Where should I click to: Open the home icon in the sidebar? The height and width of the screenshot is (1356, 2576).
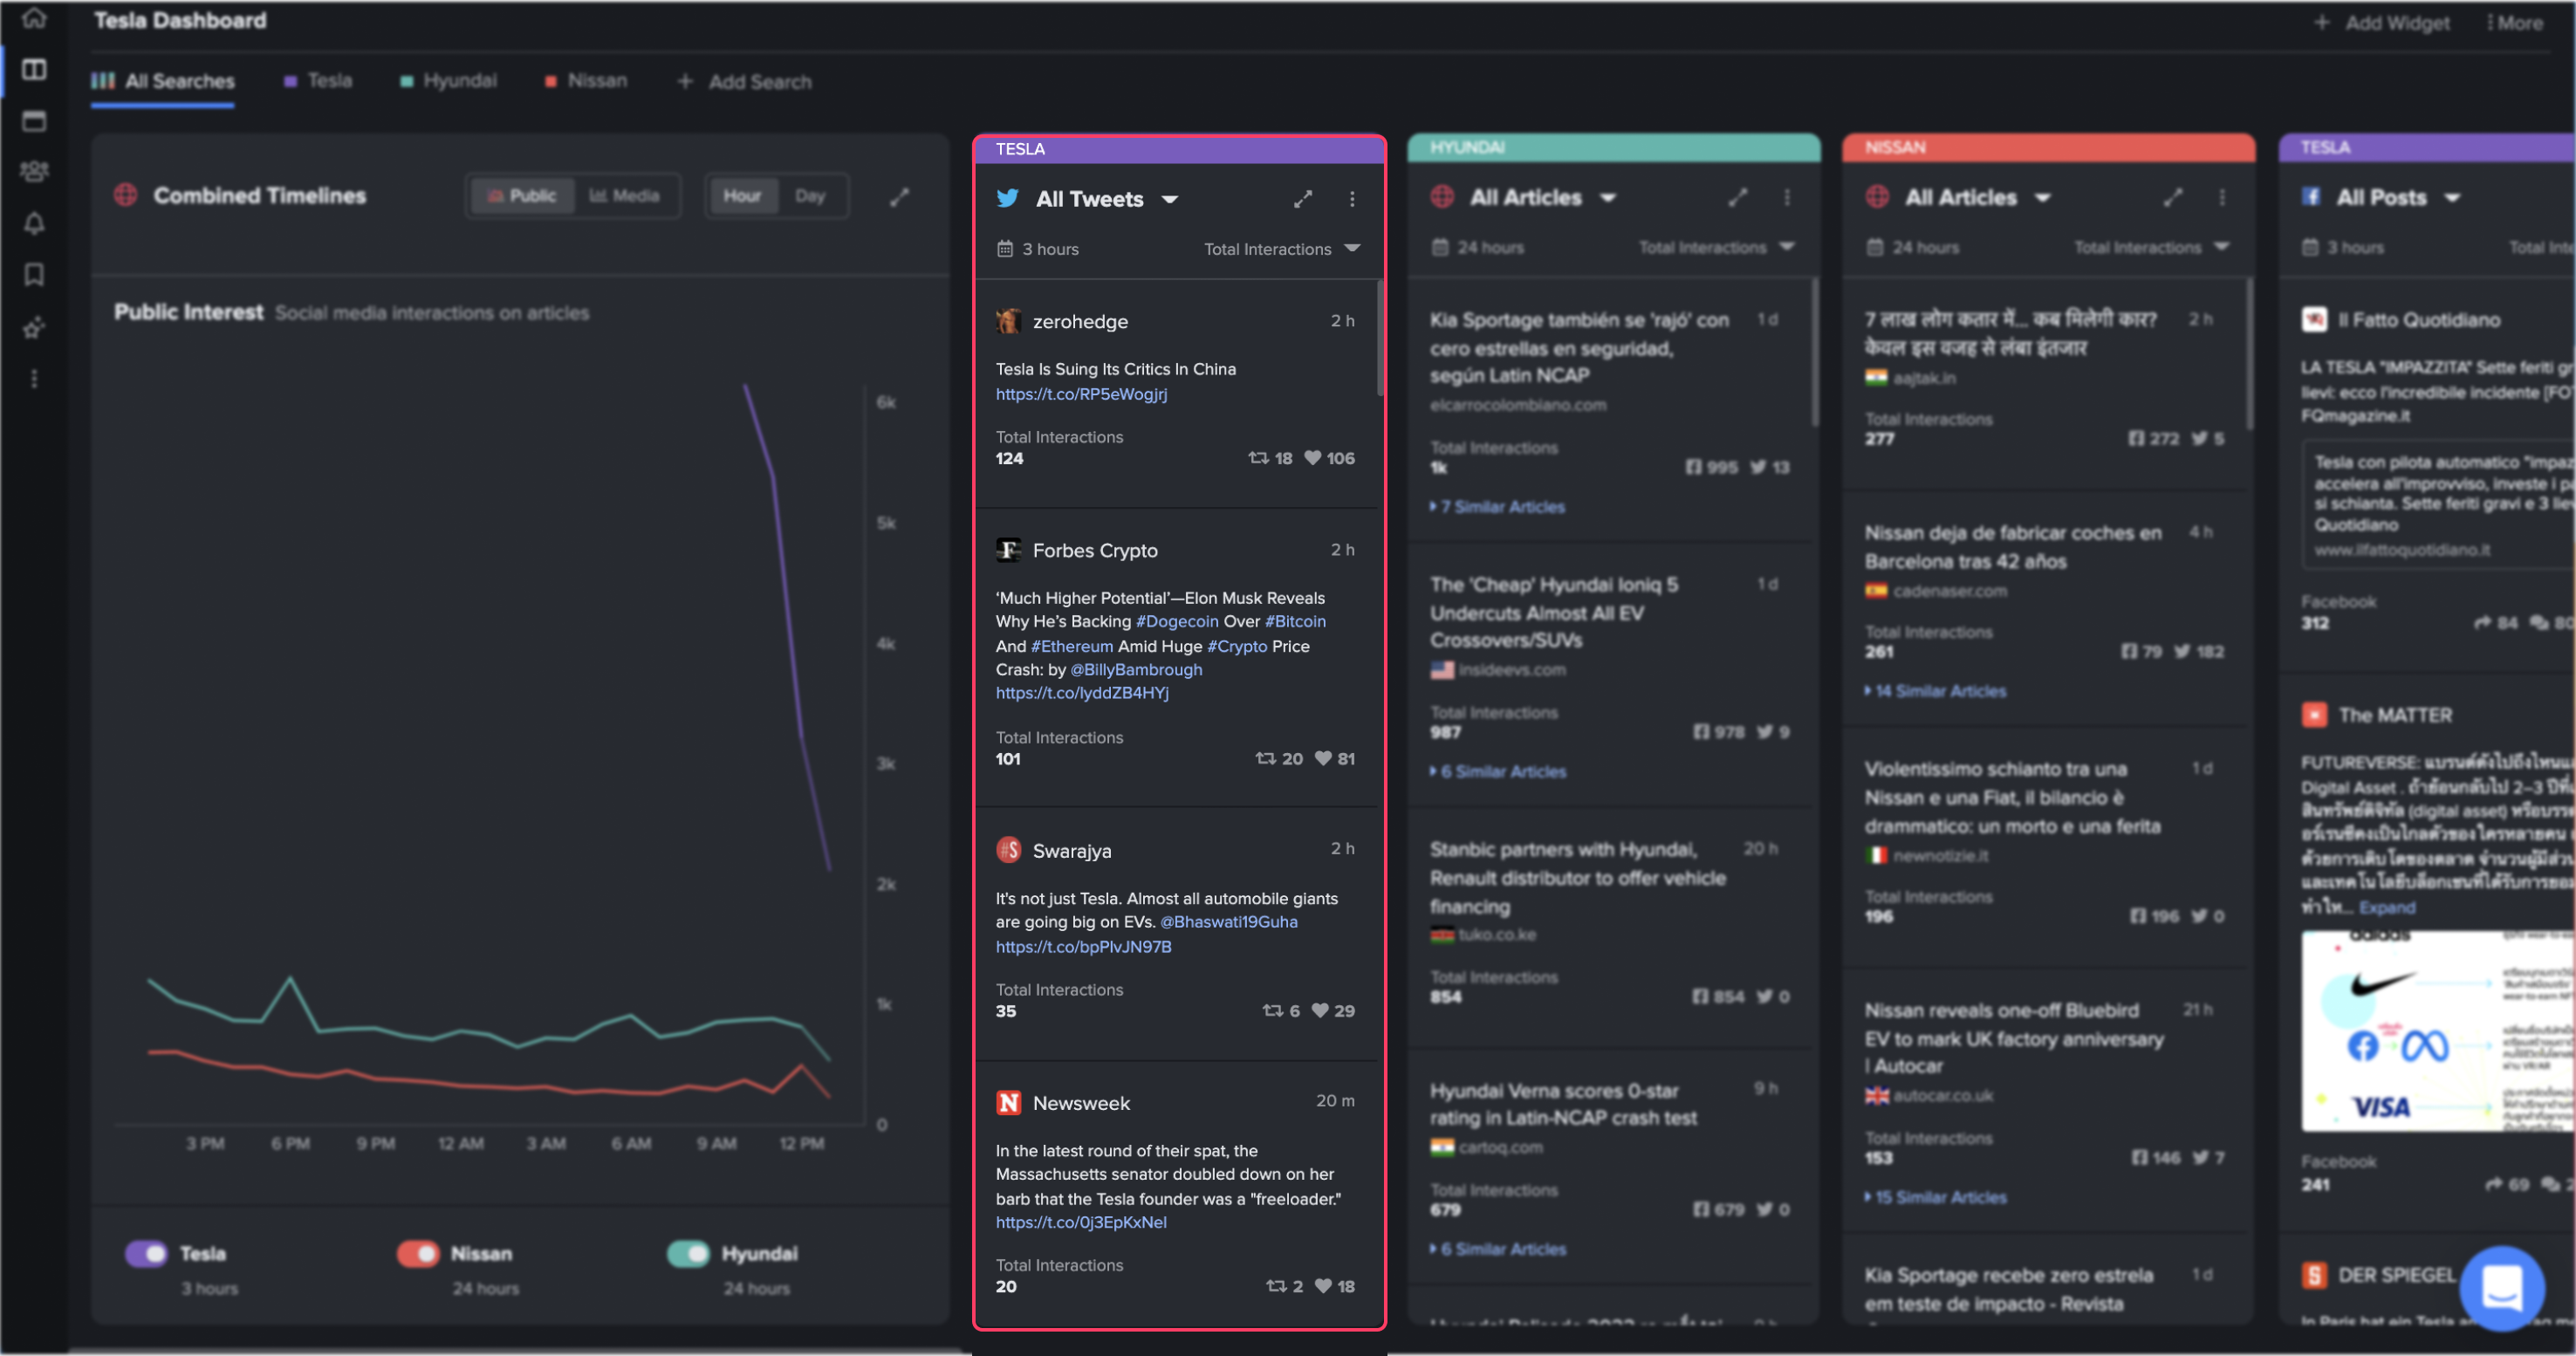[x=34, y=17]
